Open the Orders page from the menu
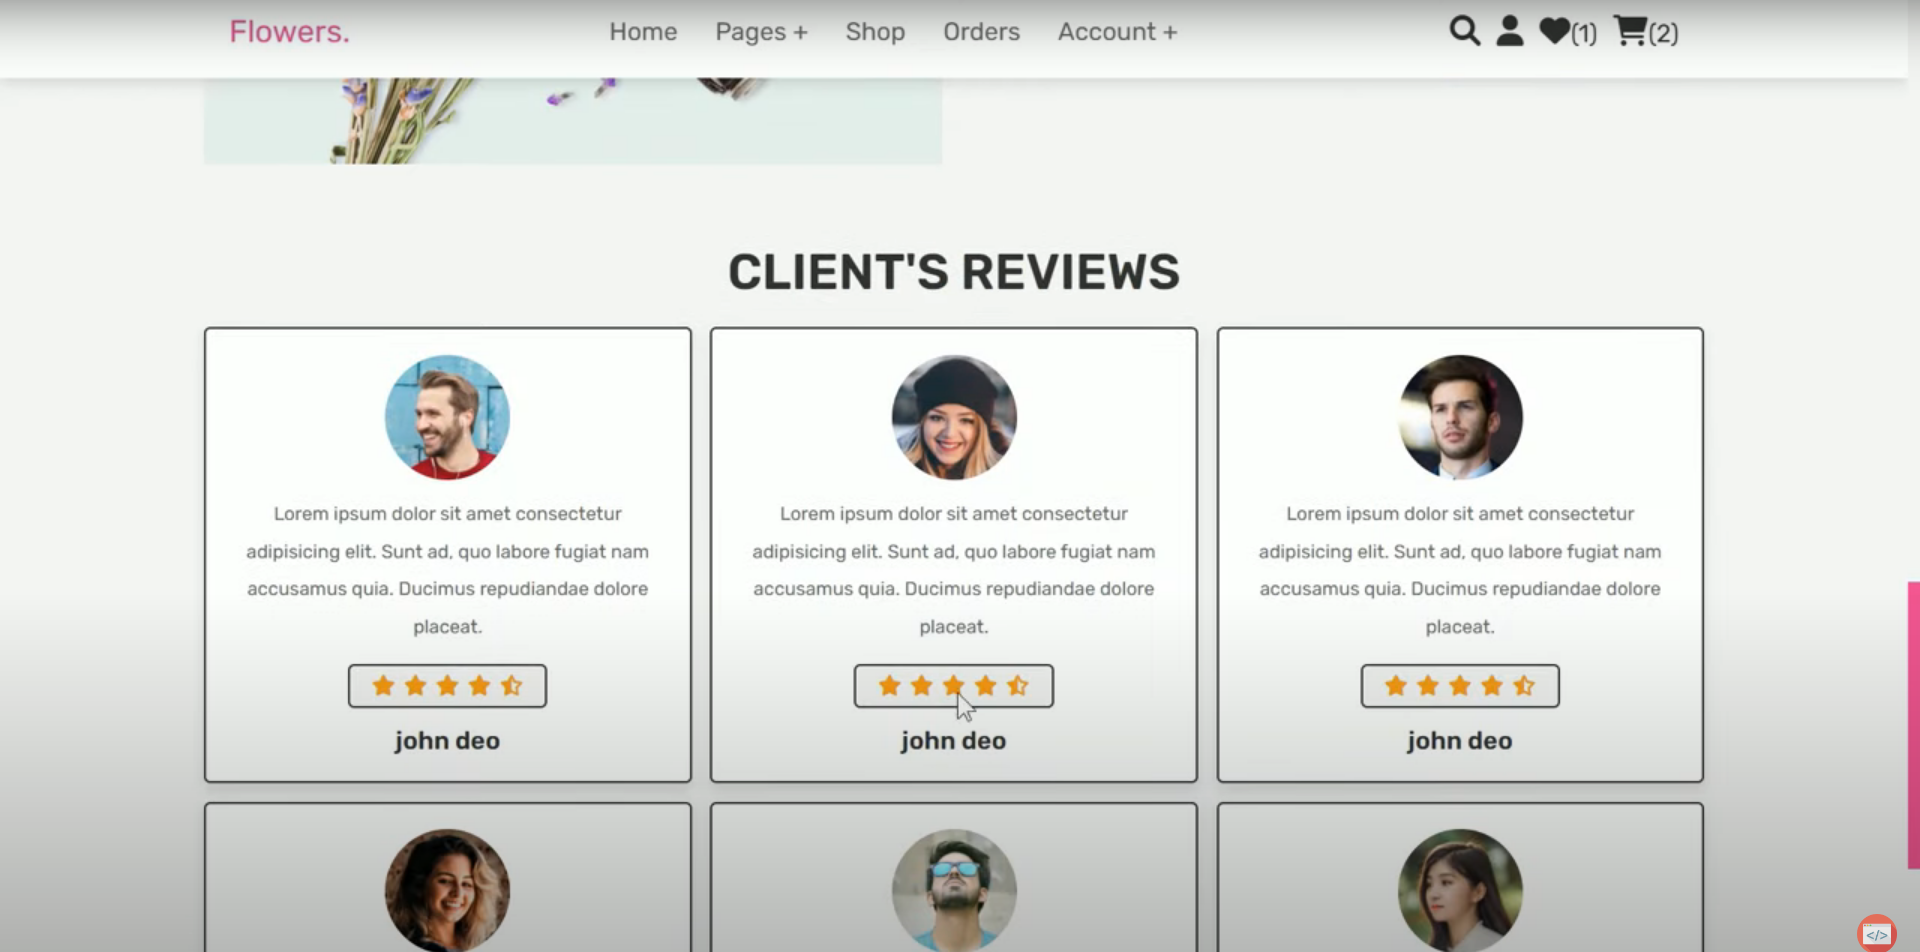 tap(981, 31)
